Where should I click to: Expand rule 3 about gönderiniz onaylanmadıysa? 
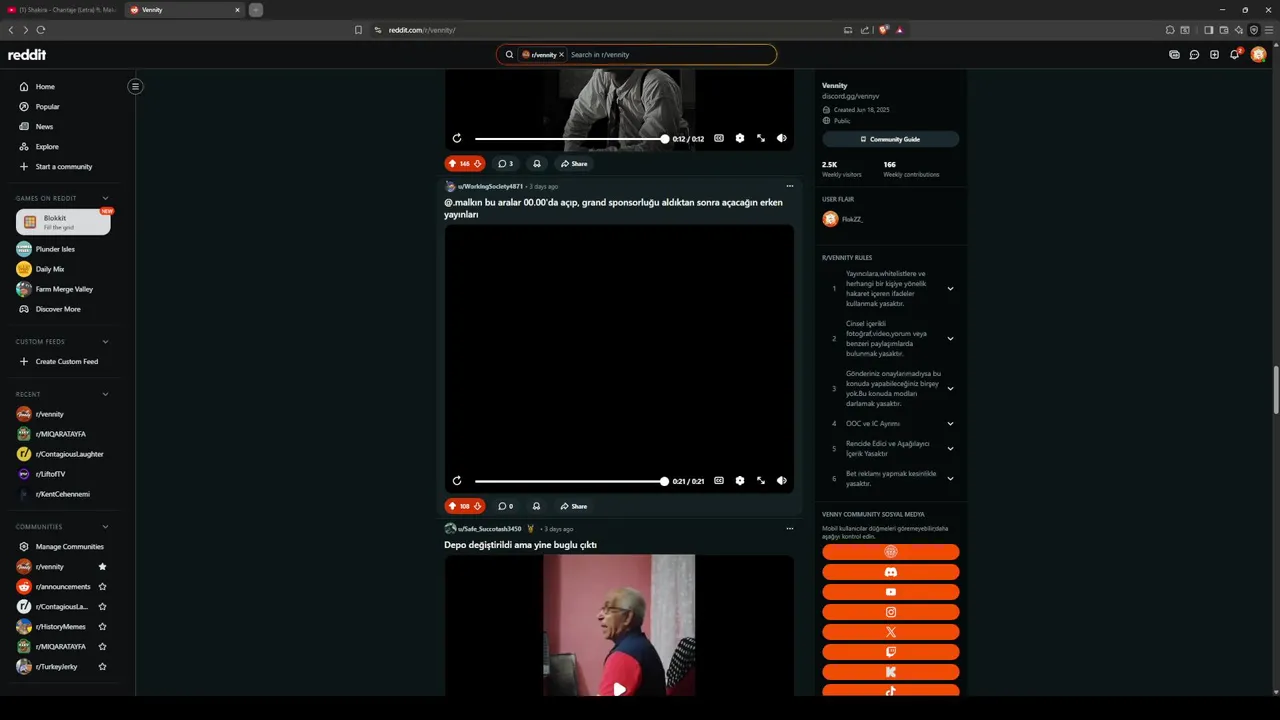point(950,389)
